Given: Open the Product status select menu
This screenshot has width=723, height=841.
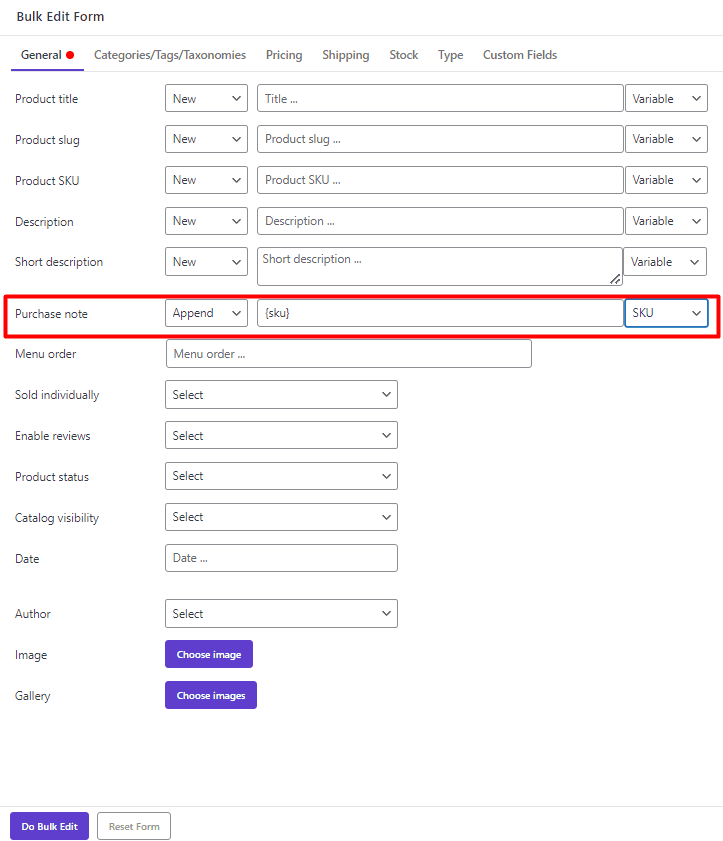Looking at the screenshot, I should (x=281, y=476).
